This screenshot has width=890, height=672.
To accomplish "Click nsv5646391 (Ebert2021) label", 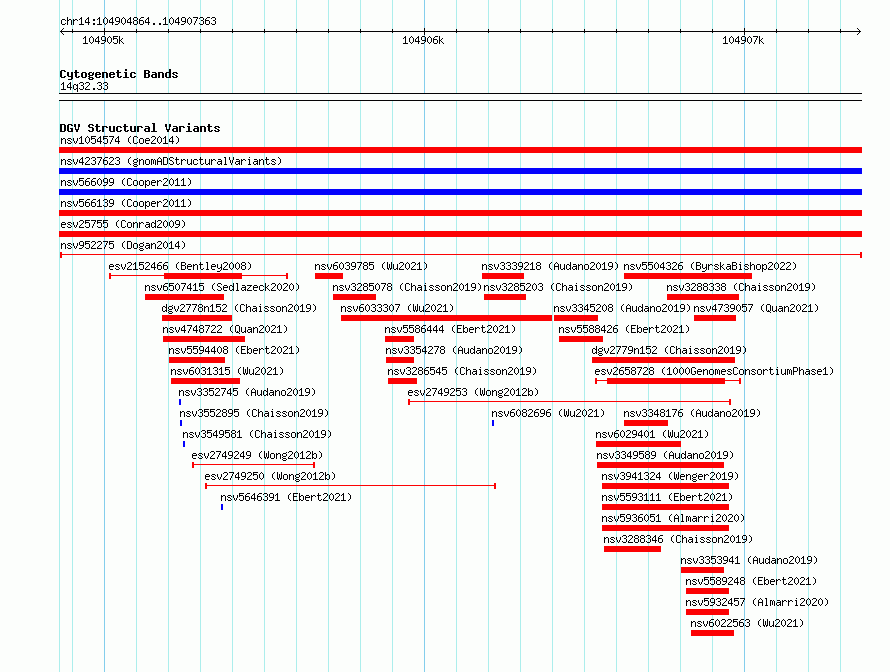I will tap(286, 497).
